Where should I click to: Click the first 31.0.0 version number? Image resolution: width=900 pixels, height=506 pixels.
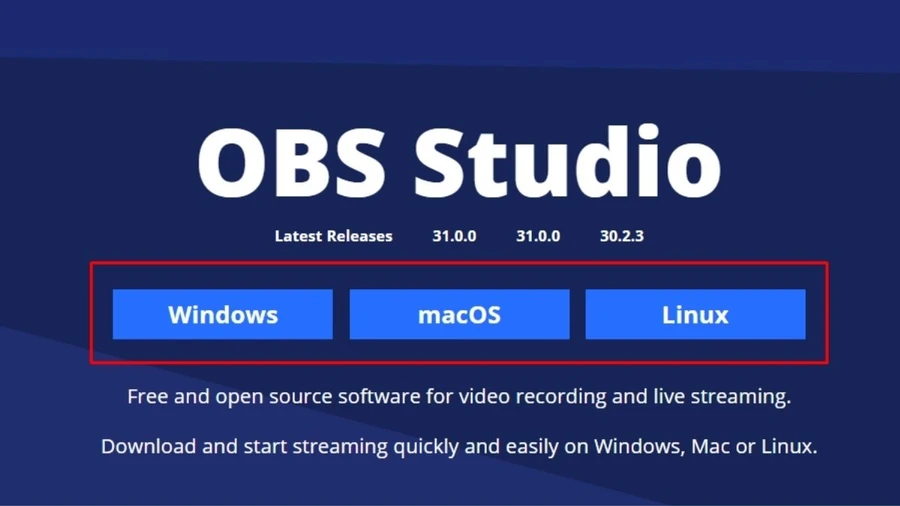[454, 236]
